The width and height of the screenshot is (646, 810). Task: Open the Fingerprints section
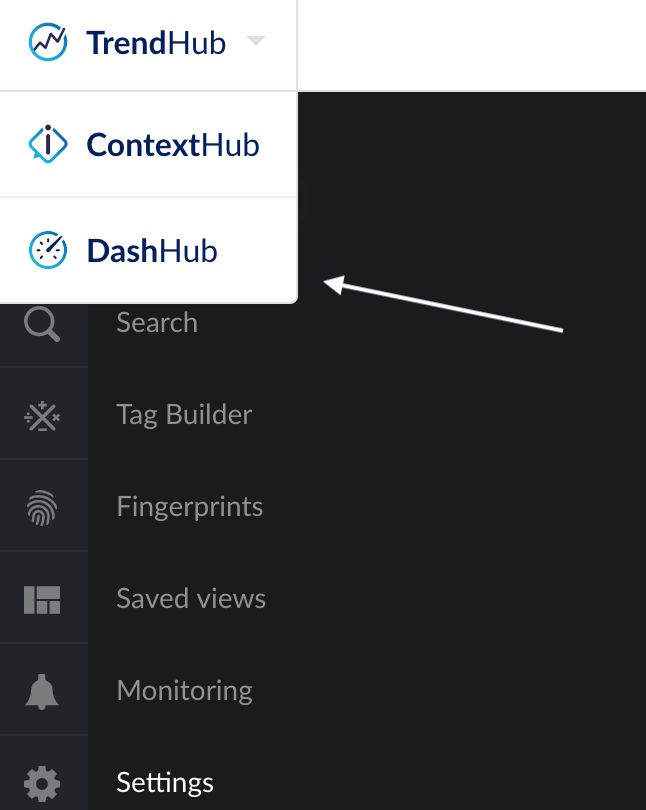click(190, 506)
